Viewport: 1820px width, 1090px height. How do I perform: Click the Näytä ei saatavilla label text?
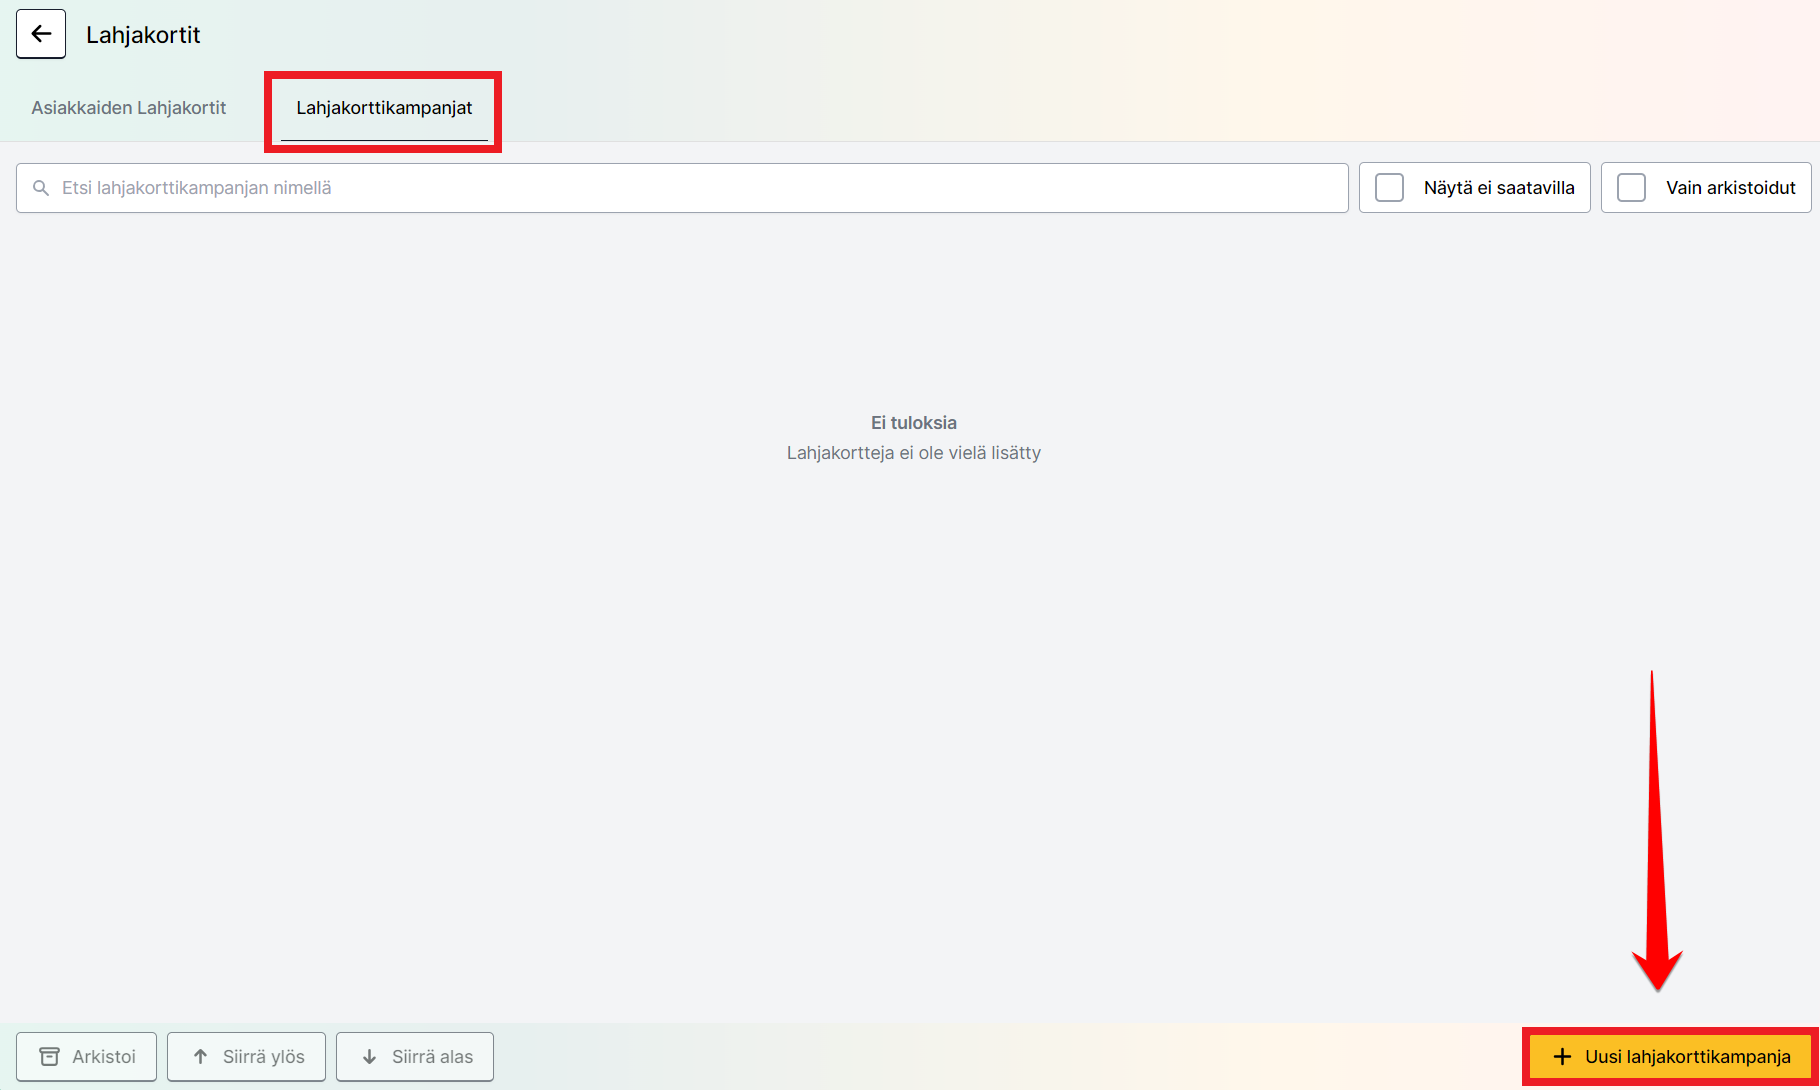(1498, 188)
